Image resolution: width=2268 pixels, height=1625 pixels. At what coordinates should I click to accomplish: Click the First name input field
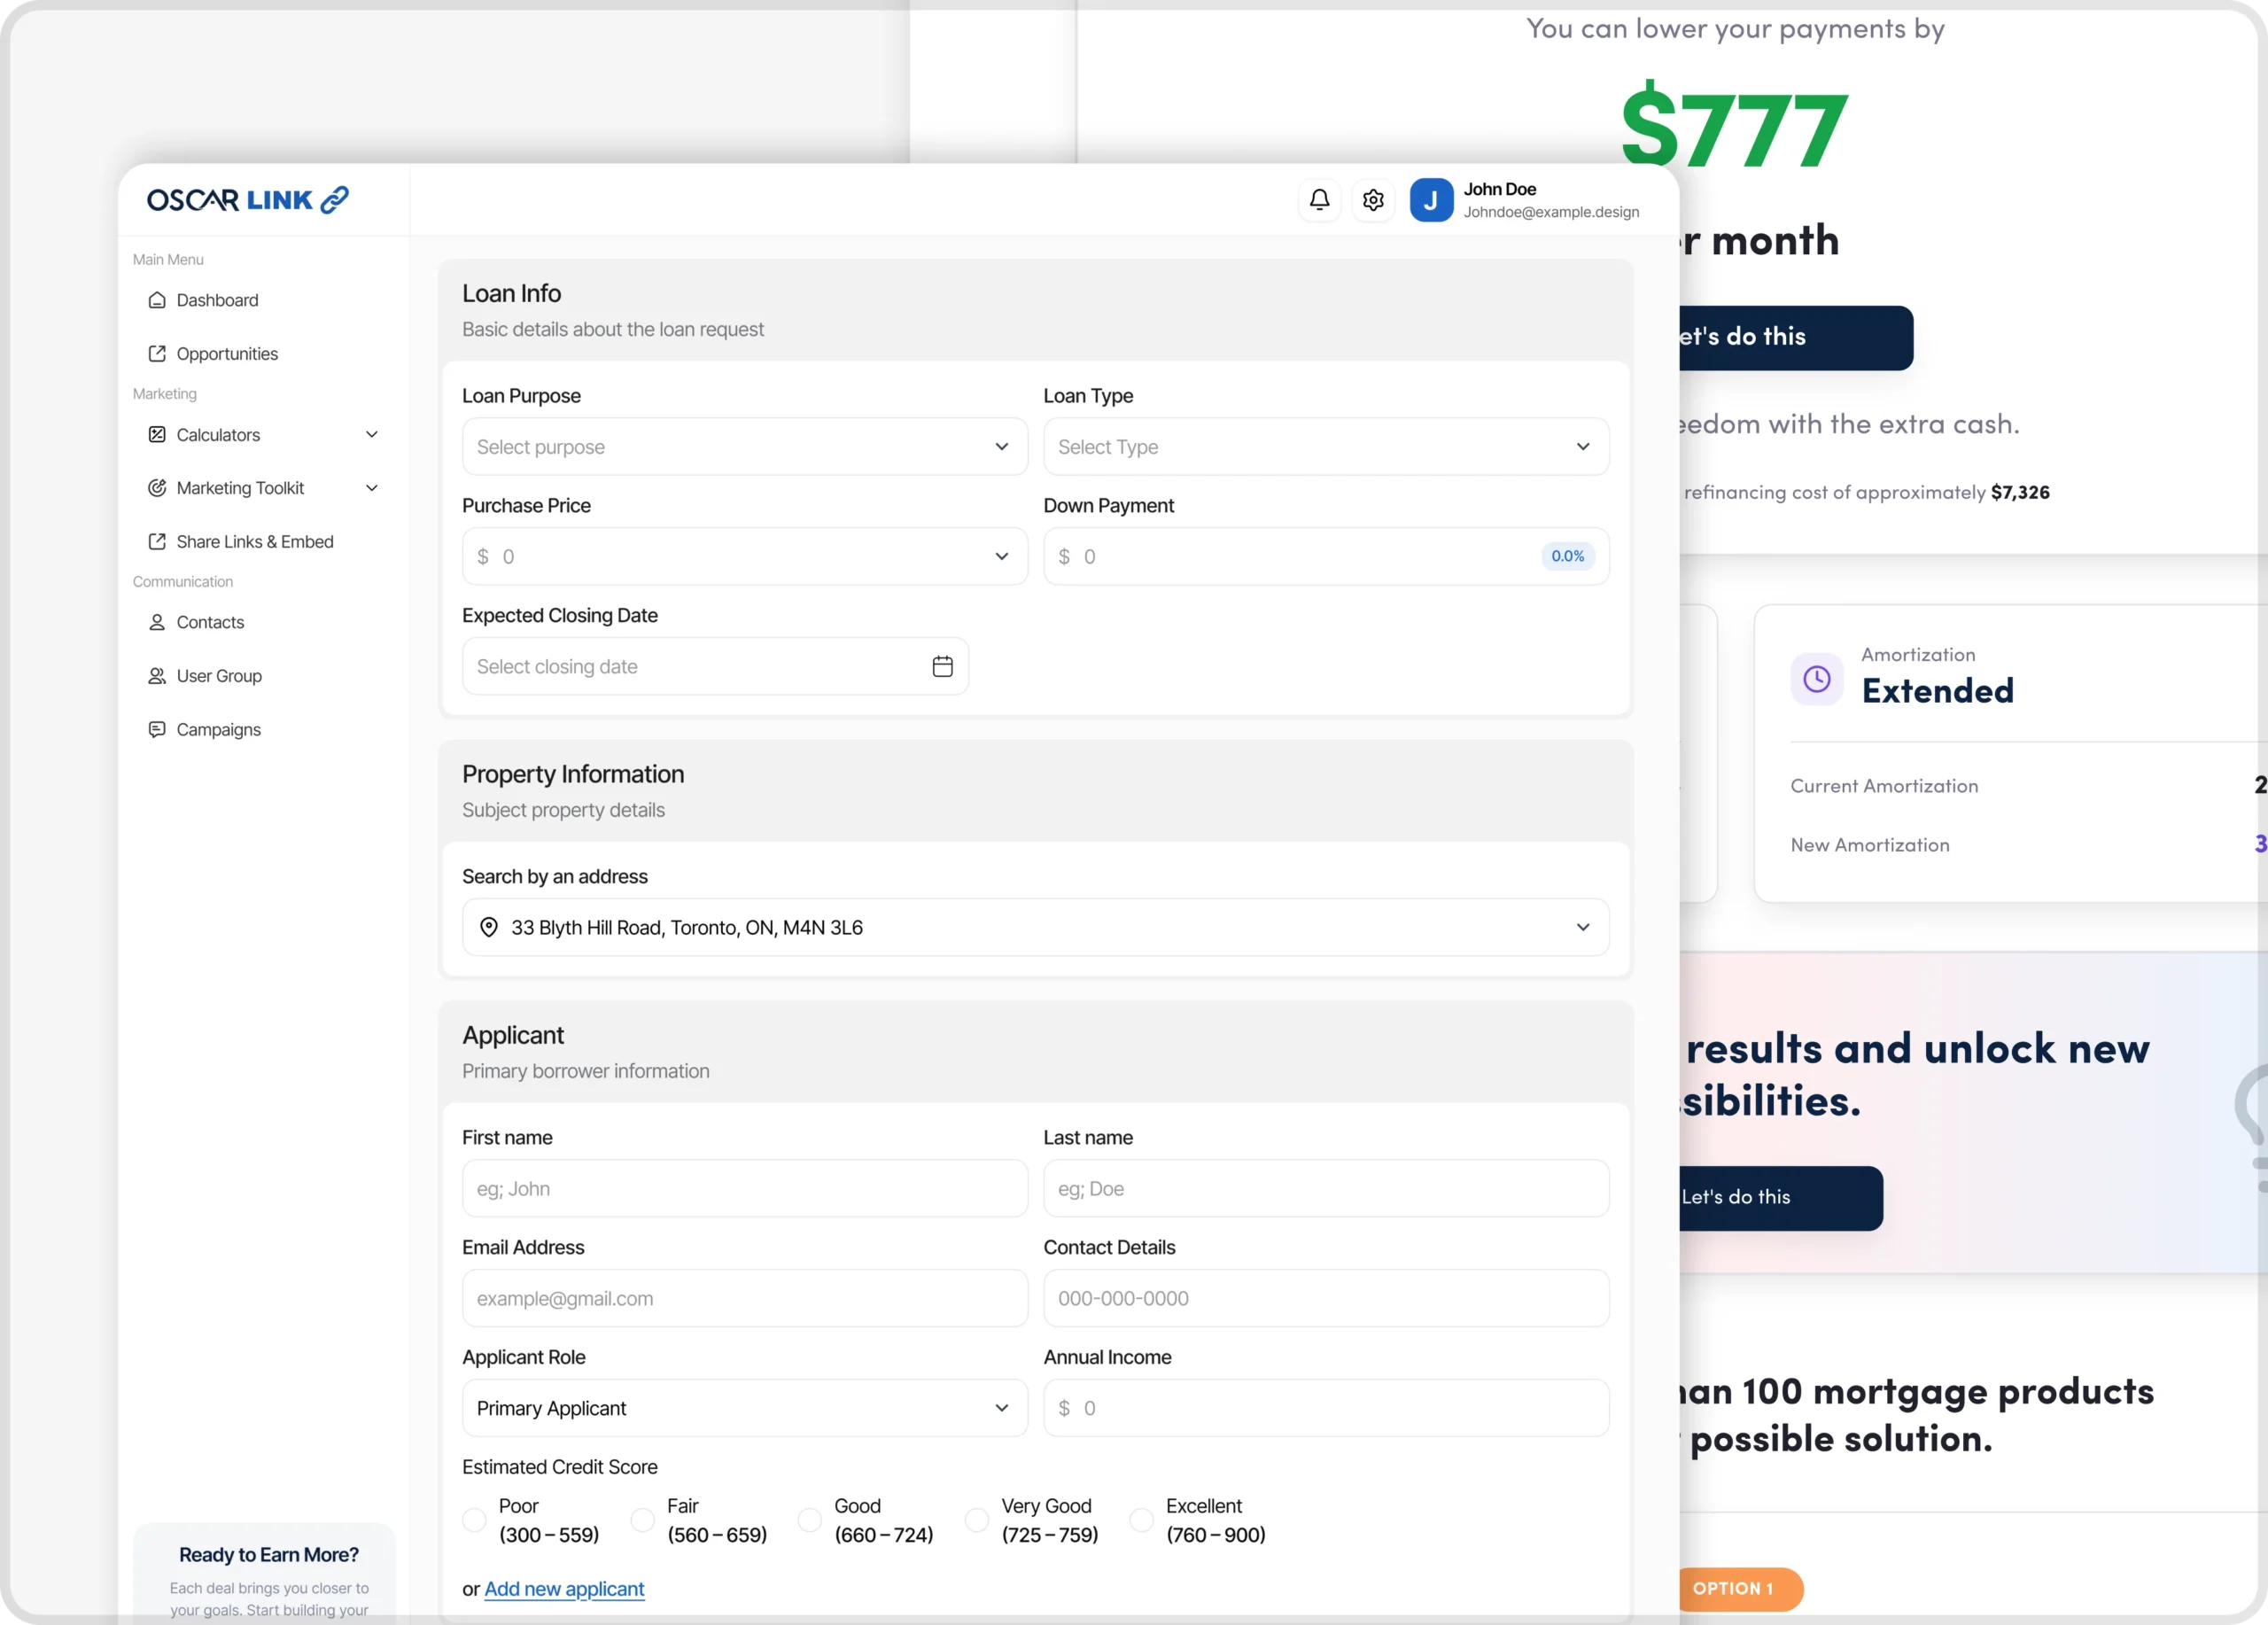tap(744, 1188)
